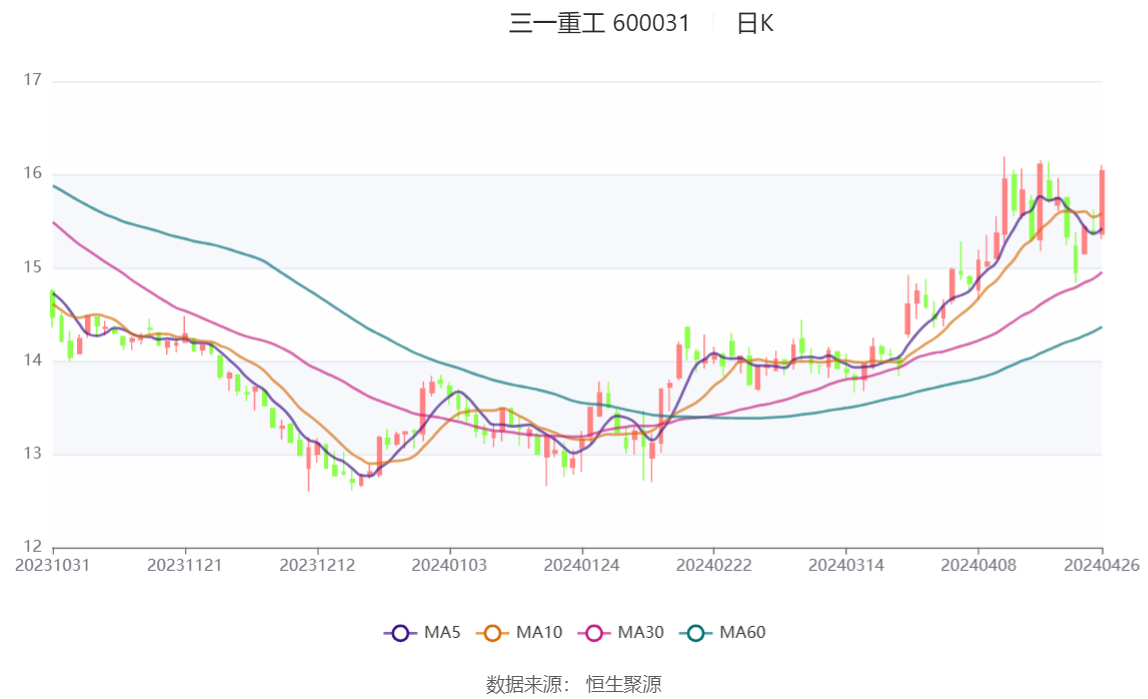Click the x-axis date 20240103
1148x699 pixels.
tap(449, 566)
